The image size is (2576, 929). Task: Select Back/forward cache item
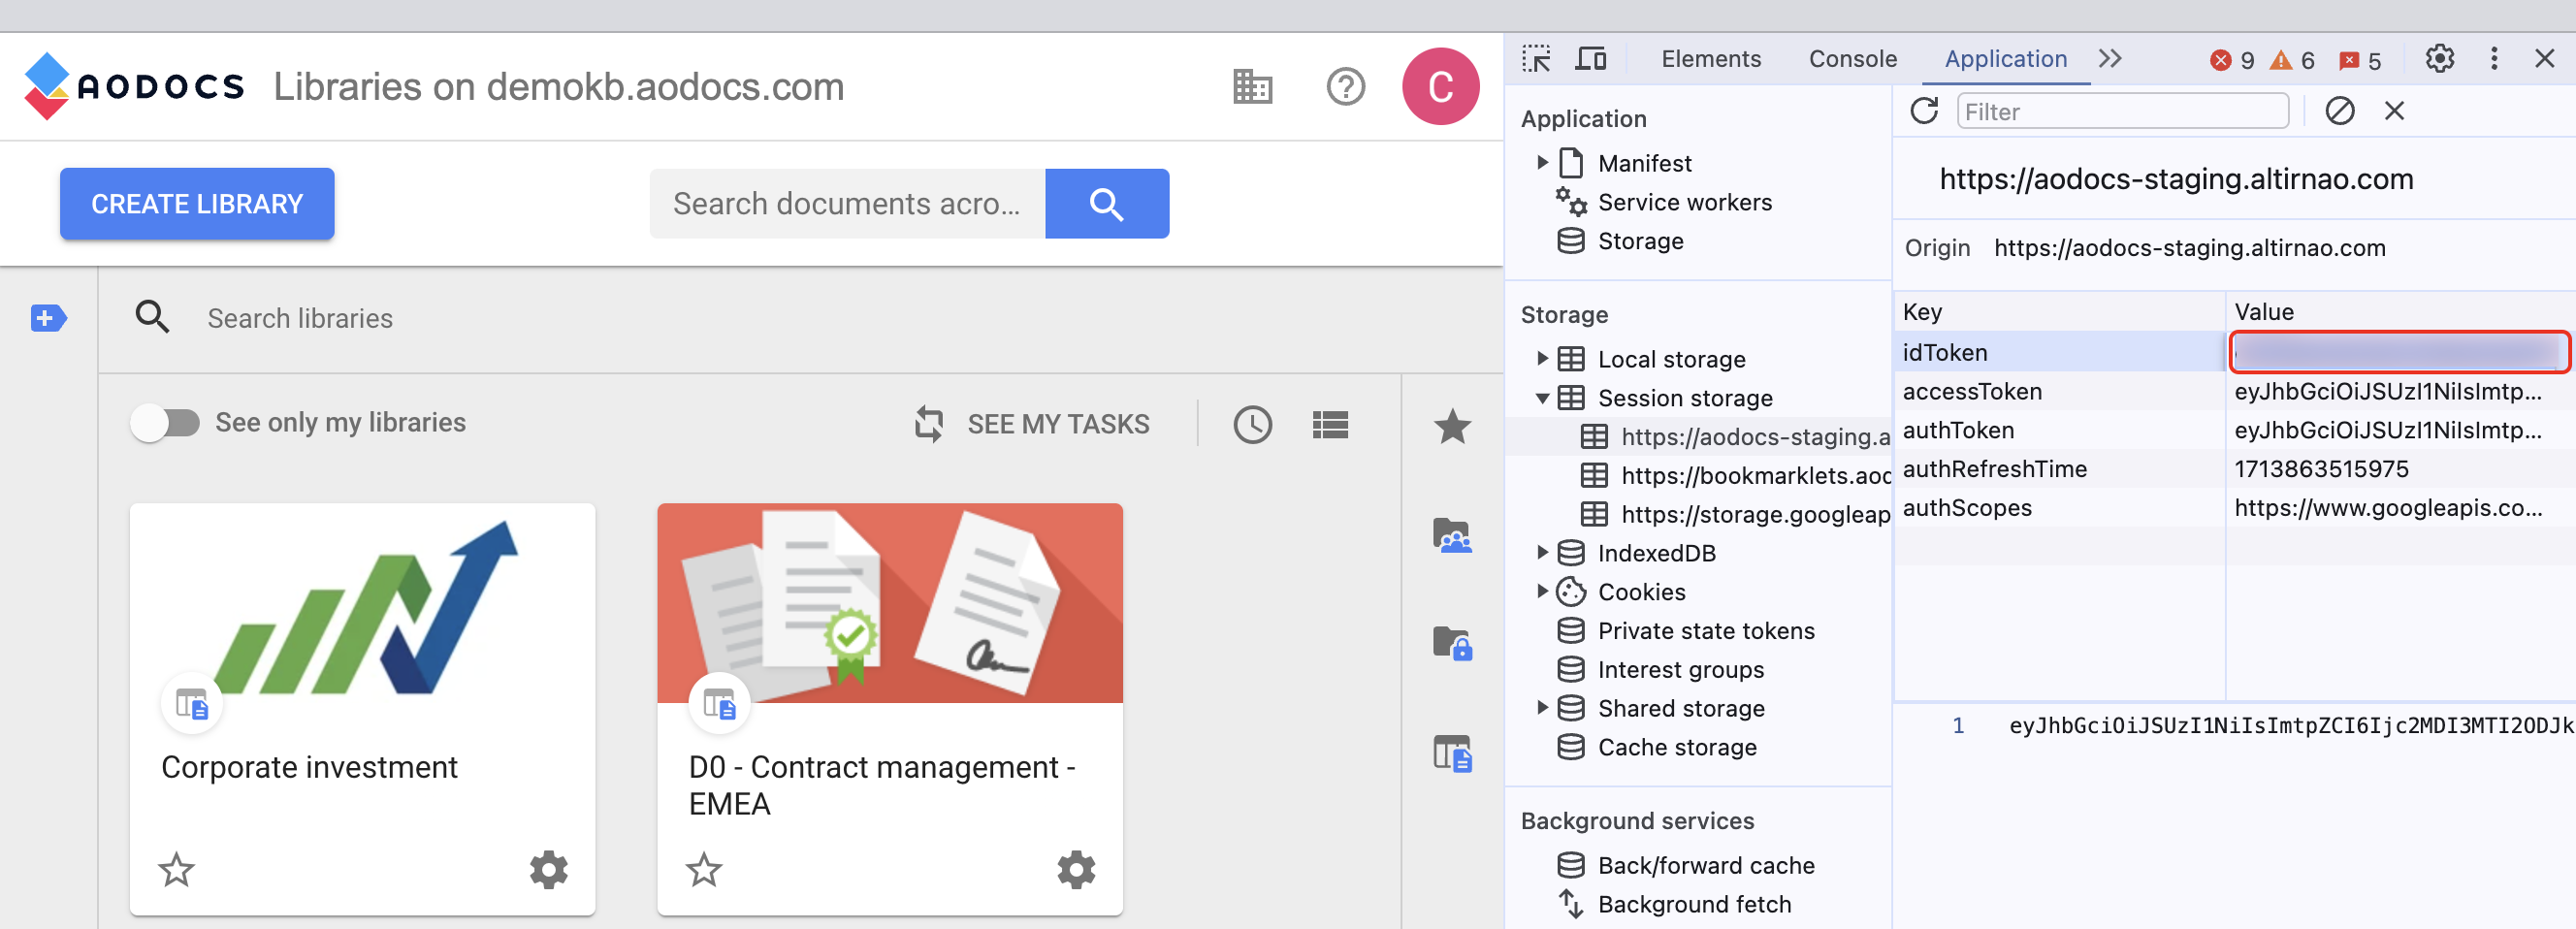1706,865
